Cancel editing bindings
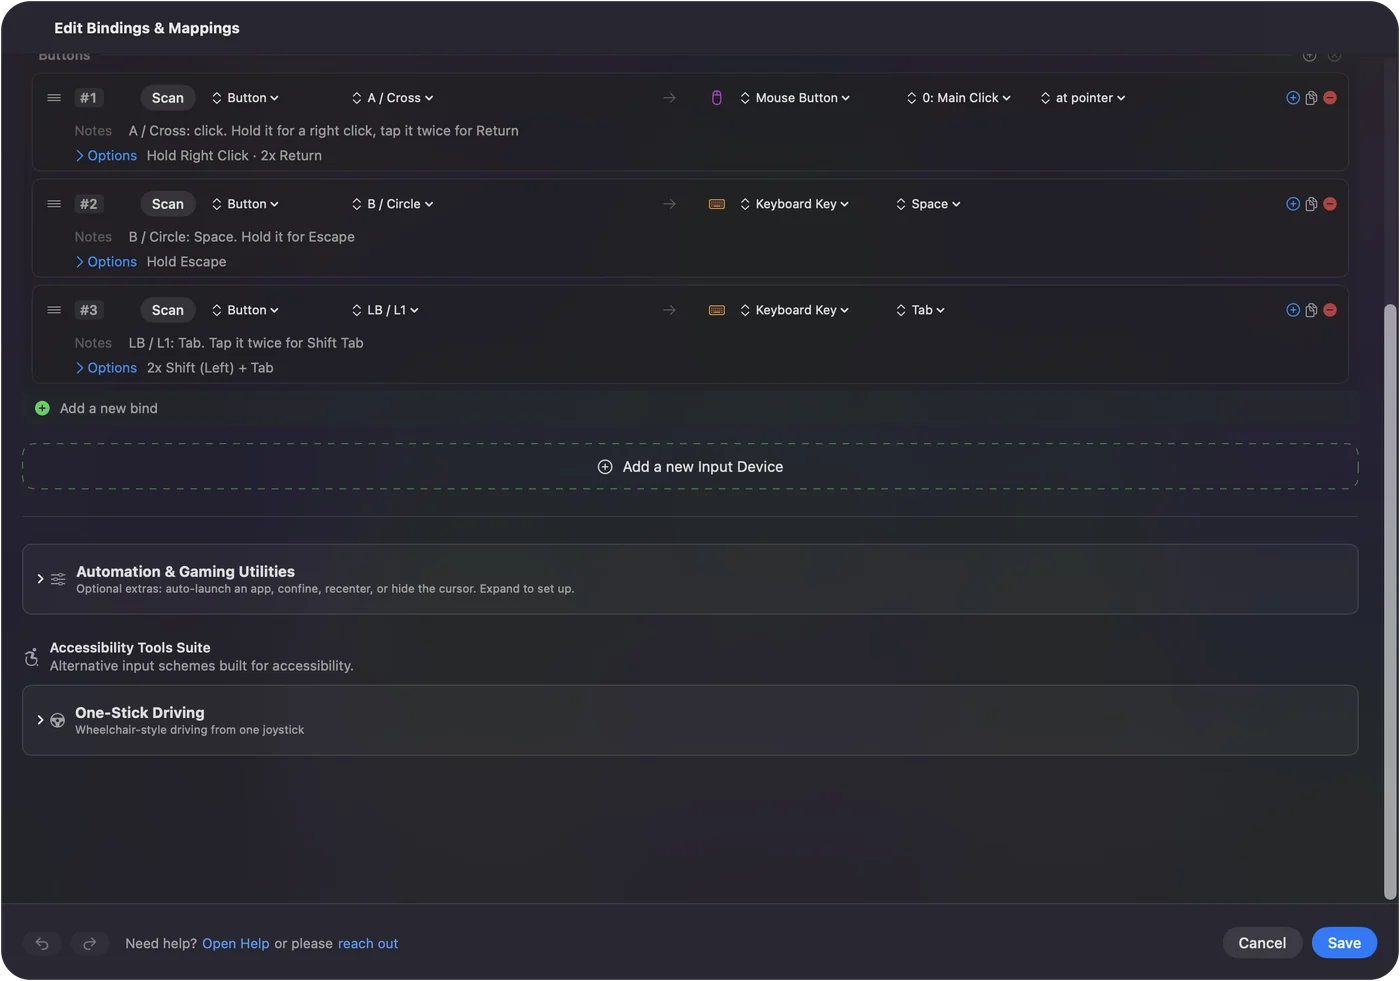Image resolution: width=1400 pixels, height=981 pixels. 1262,943
